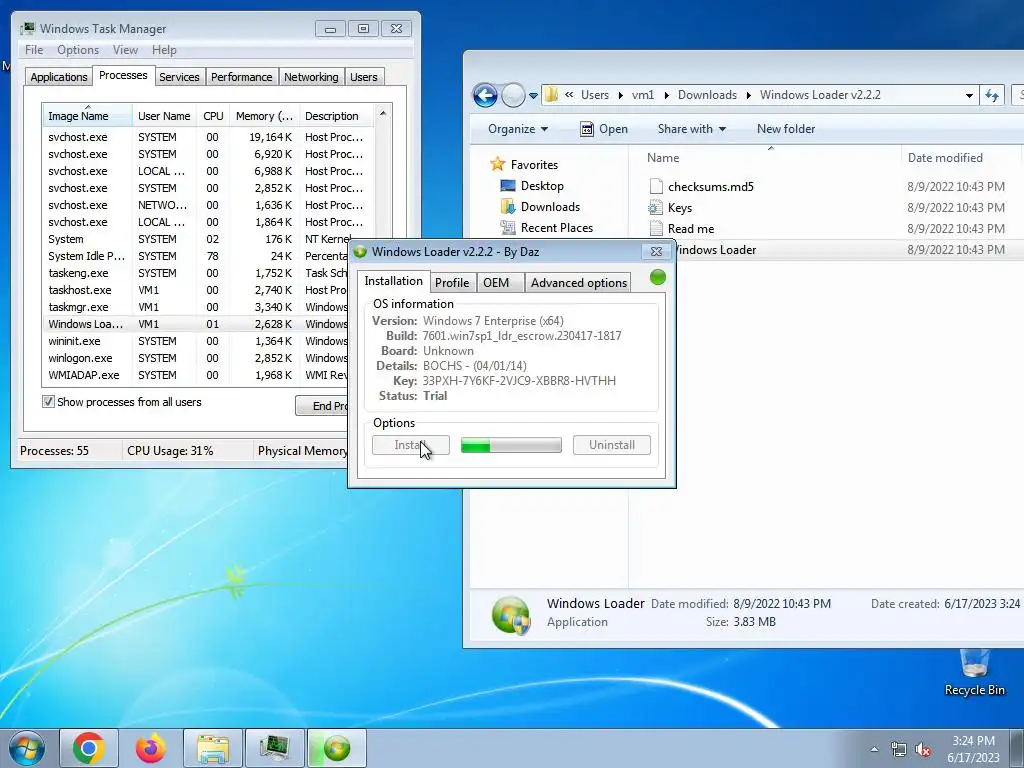
Task: Select the checksums.md5 file icon
Action: [x=656, y=187]
